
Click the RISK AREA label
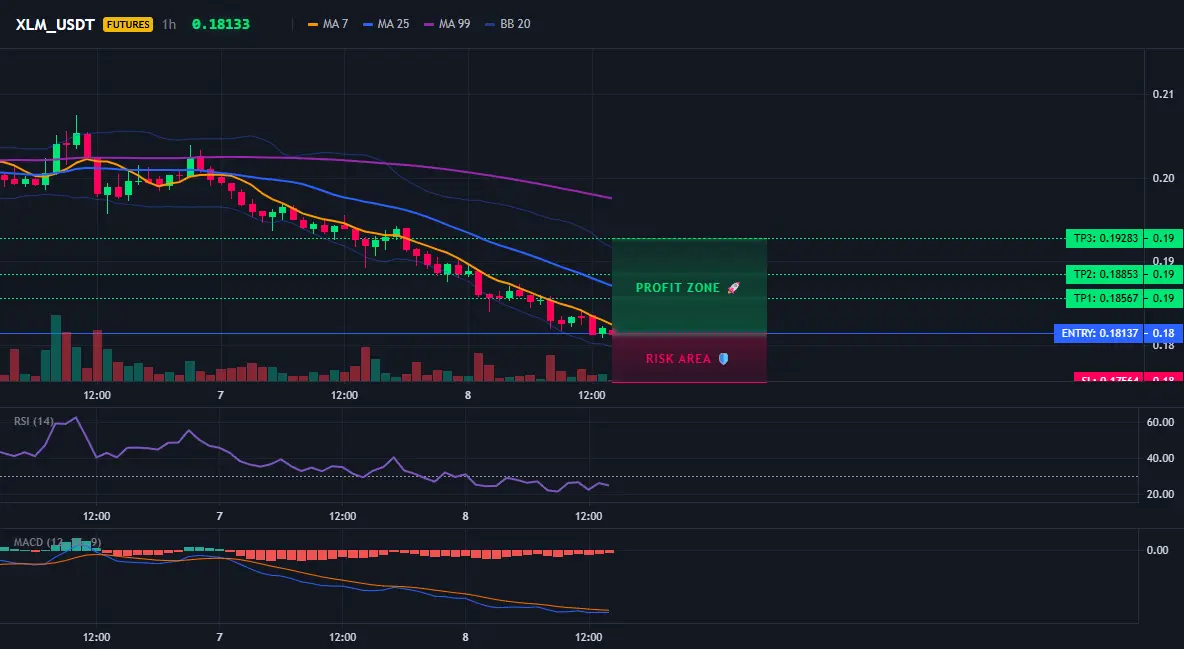pos(678,359)
